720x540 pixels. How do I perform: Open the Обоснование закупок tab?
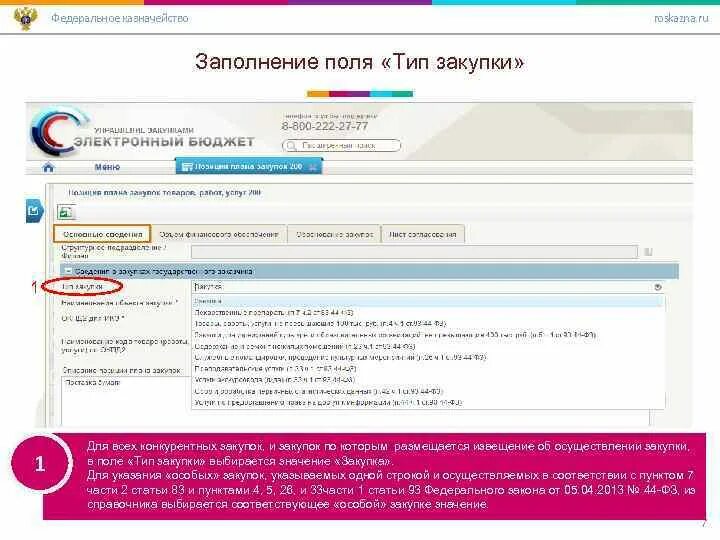click(x=334, y=234)
